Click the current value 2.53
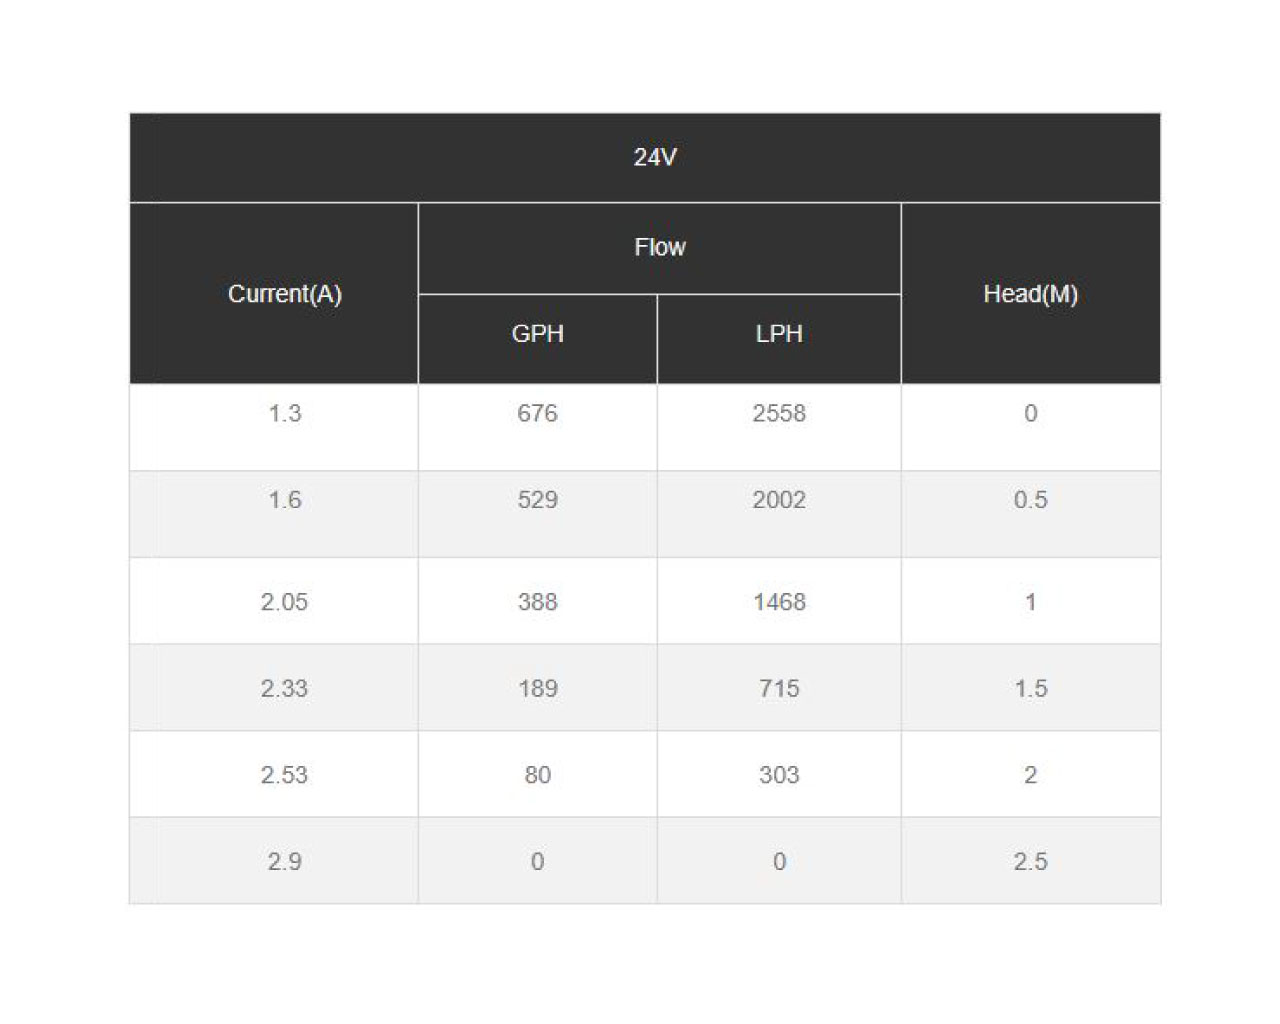This screenshot has height=1024, width=1280. [285, 775]
